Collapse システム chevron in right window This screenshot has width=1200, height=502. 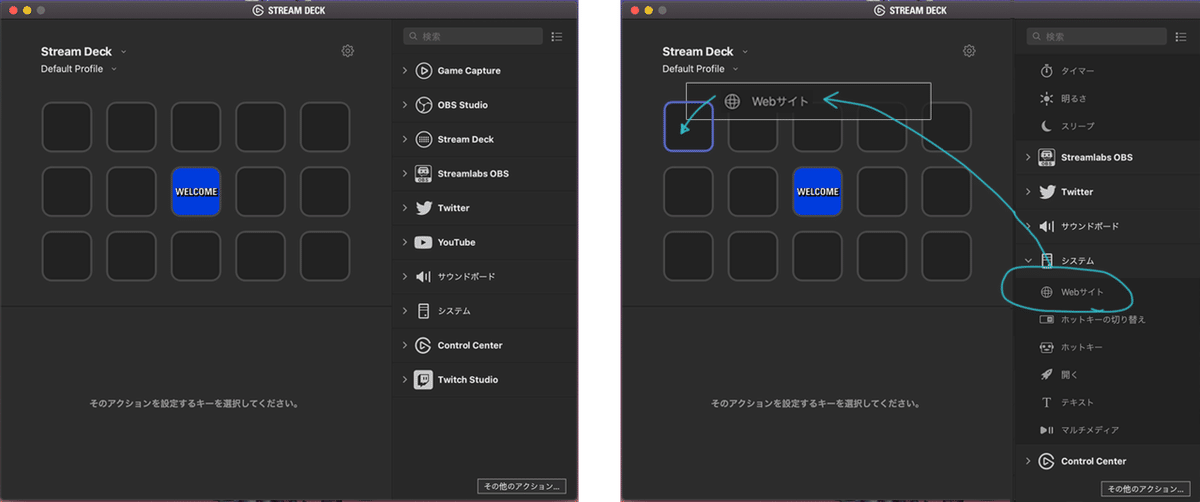pos(1028,260)
